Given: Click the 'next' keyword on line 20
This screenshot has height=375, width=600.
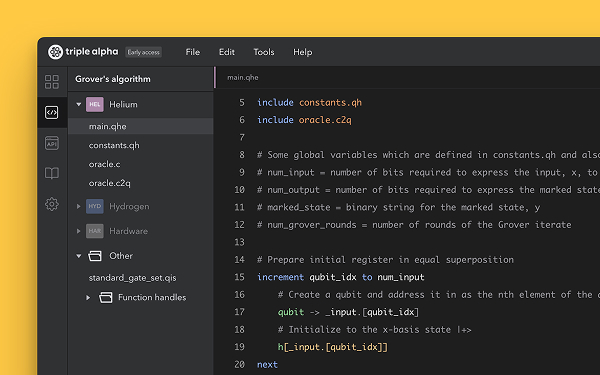Looking at the screenshot, I should [x=267, y=365].
